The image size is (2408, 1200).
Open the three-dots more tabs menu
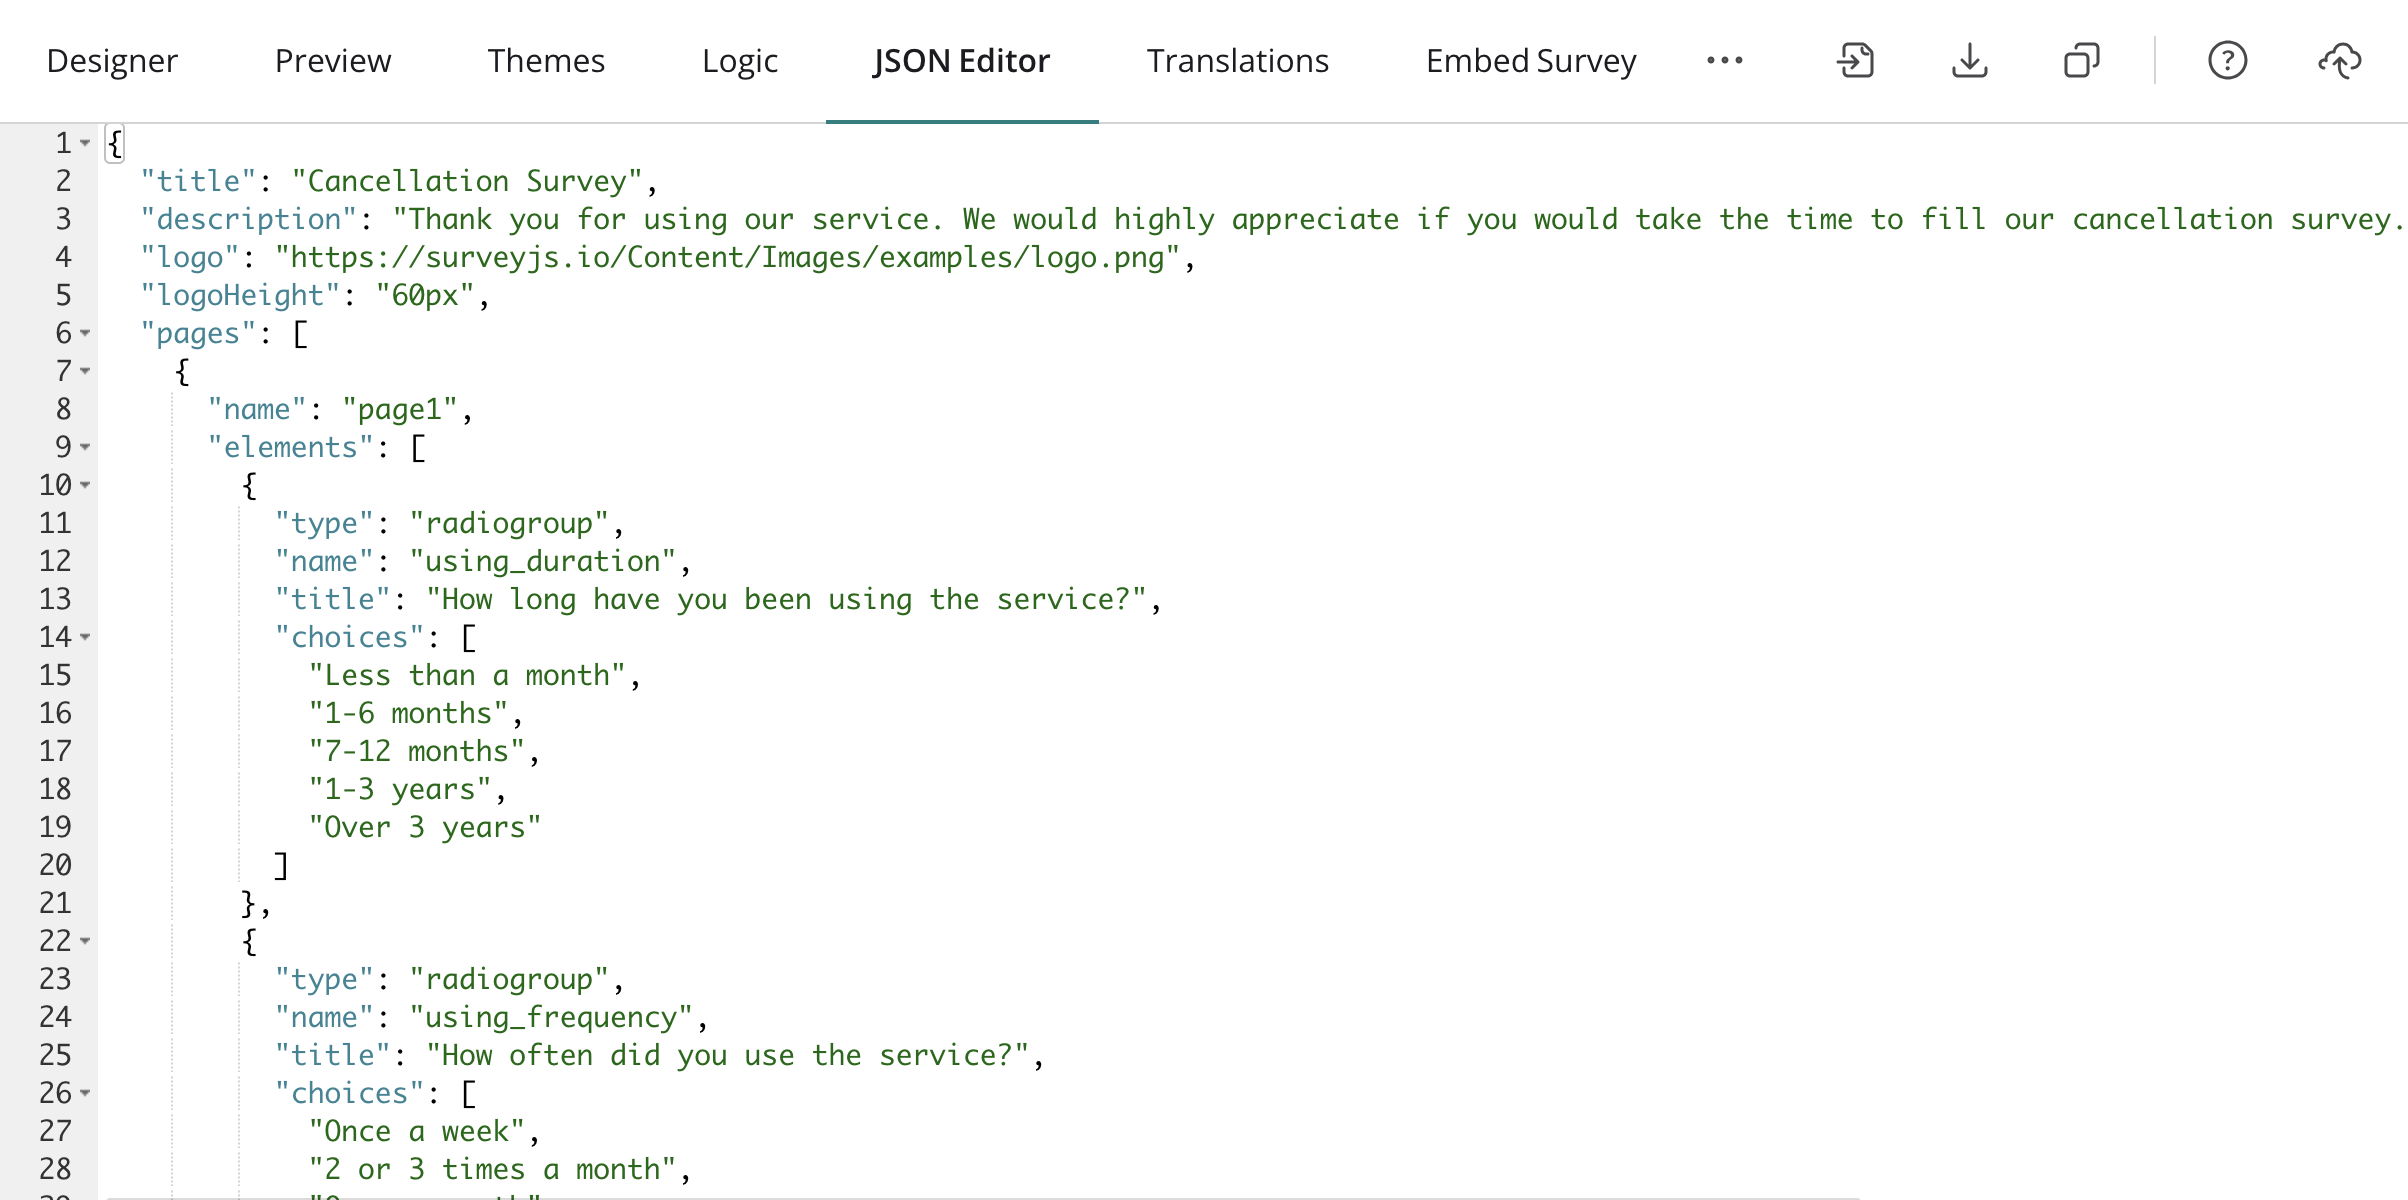pyautogui.click(x=1725, y=61)
